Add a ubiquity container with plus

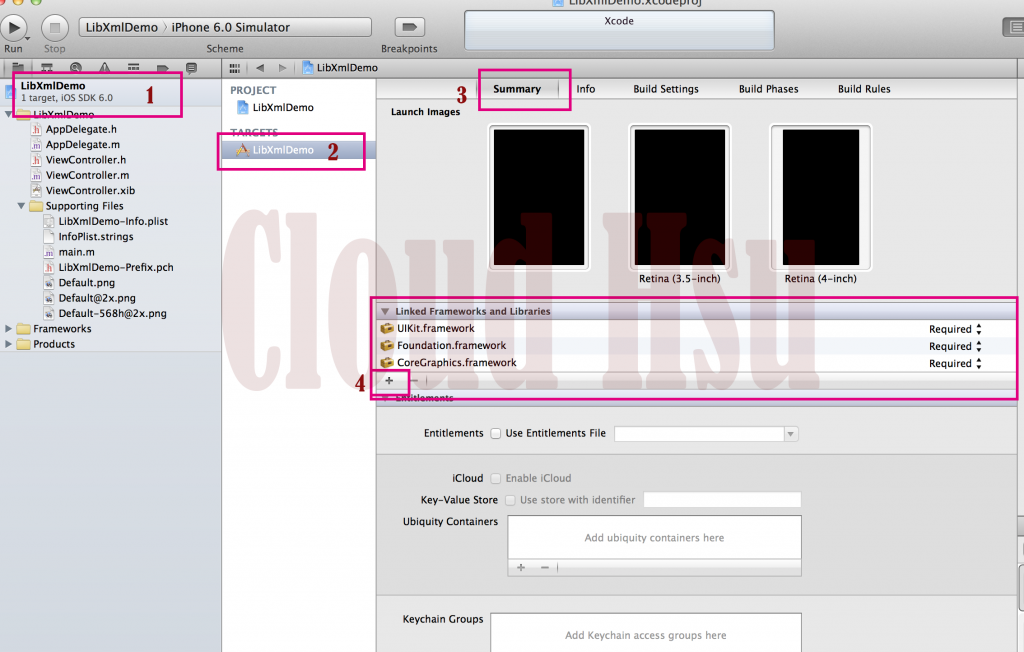(x=521, y=567)
